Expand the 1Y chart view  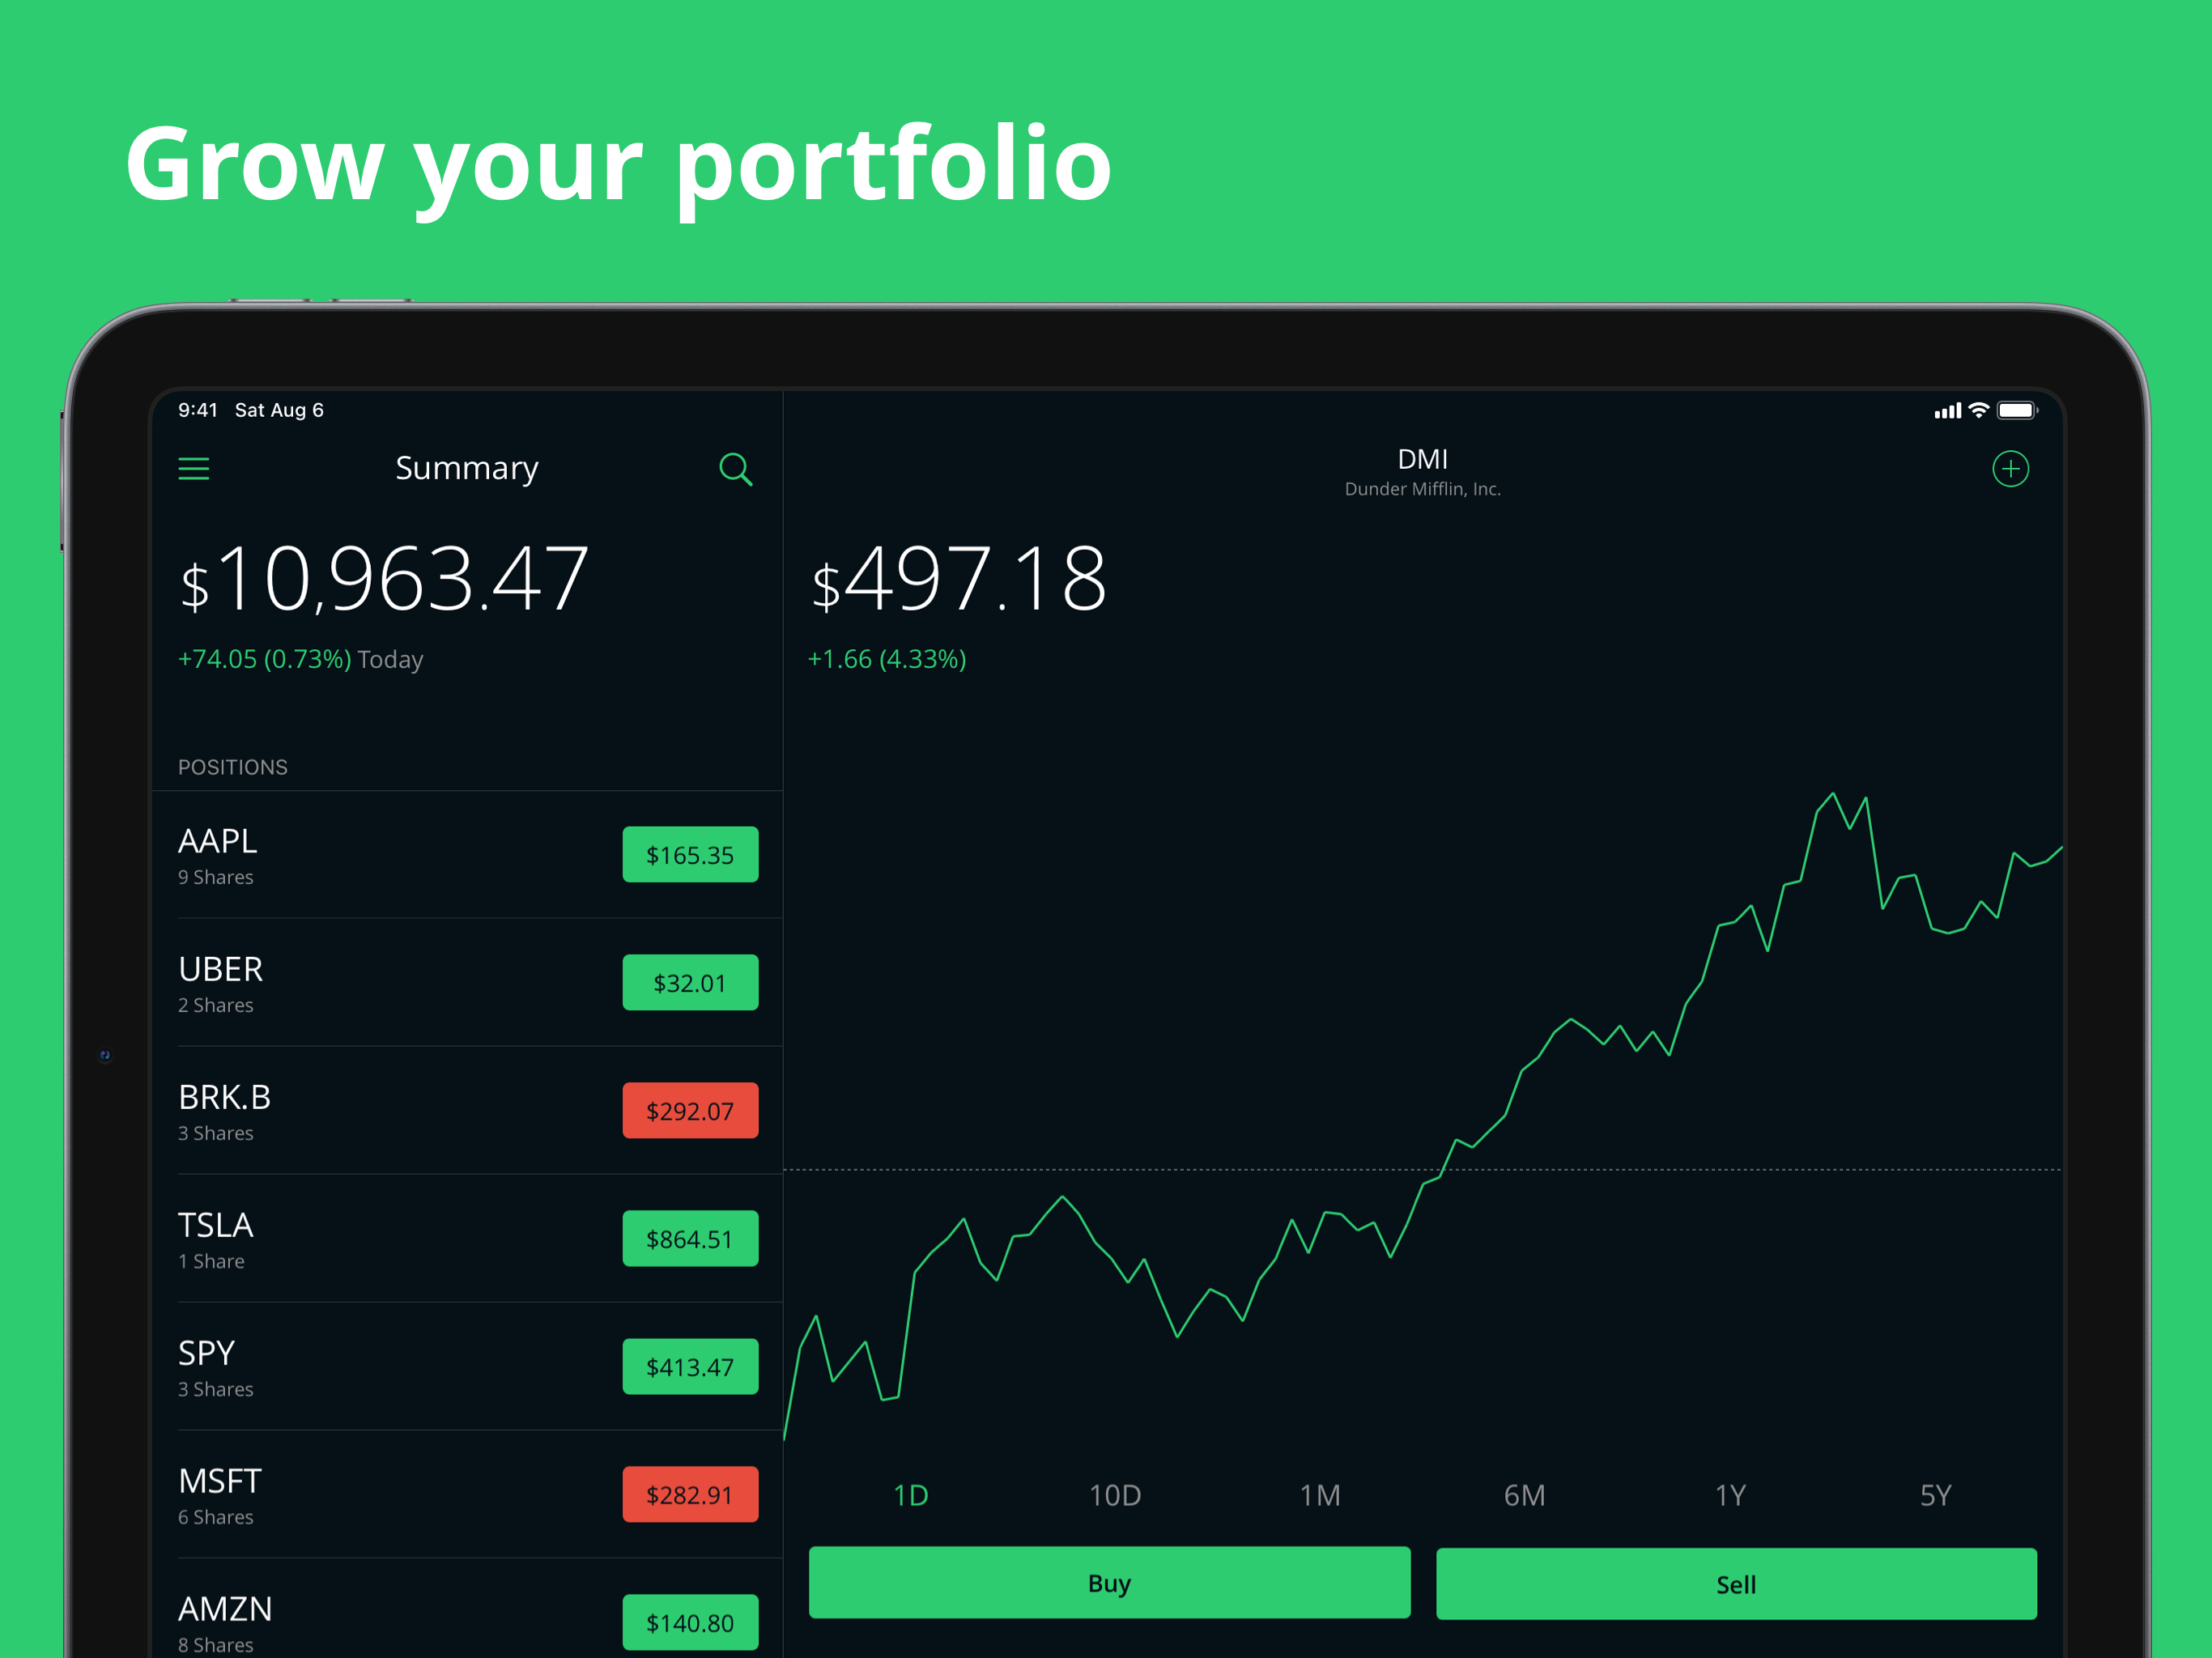click(1730, 1494)
